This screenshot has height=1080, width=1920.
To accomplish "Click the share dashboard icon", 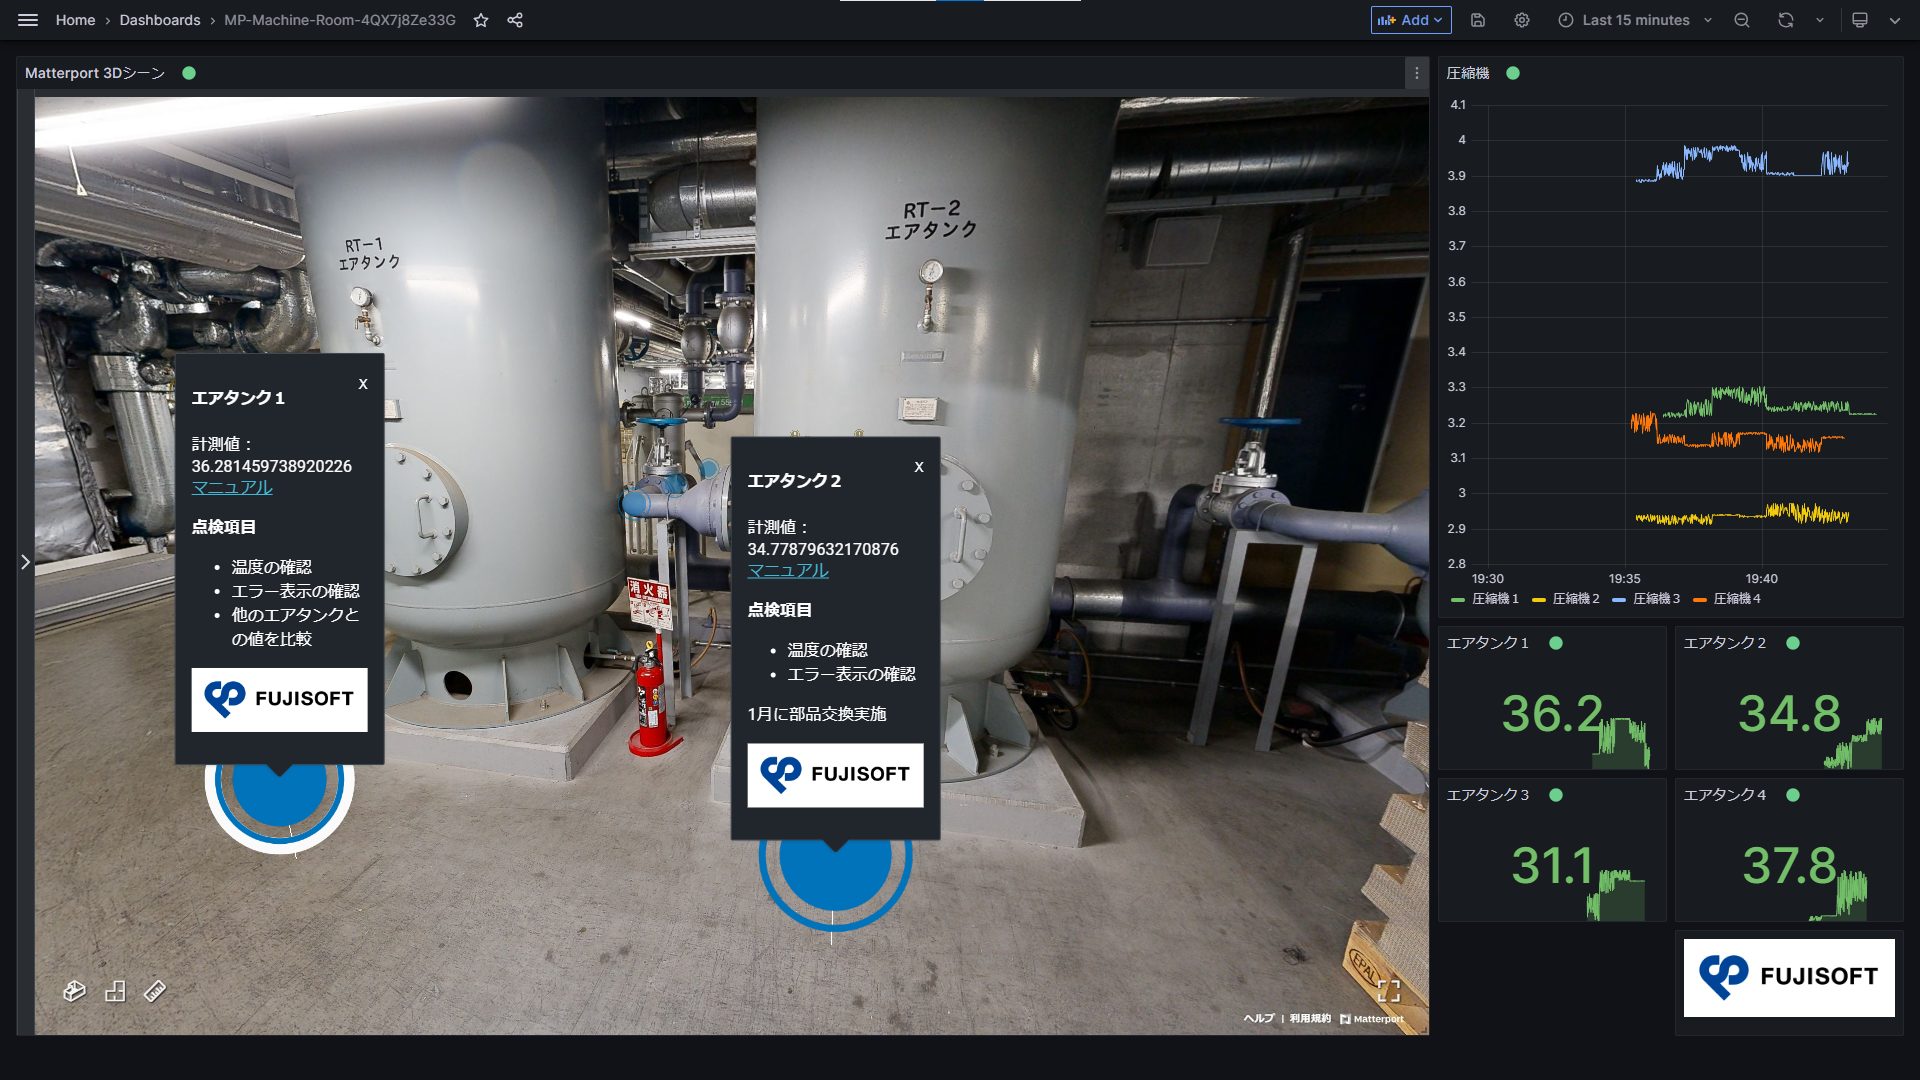I will click(x=515, y=20).
